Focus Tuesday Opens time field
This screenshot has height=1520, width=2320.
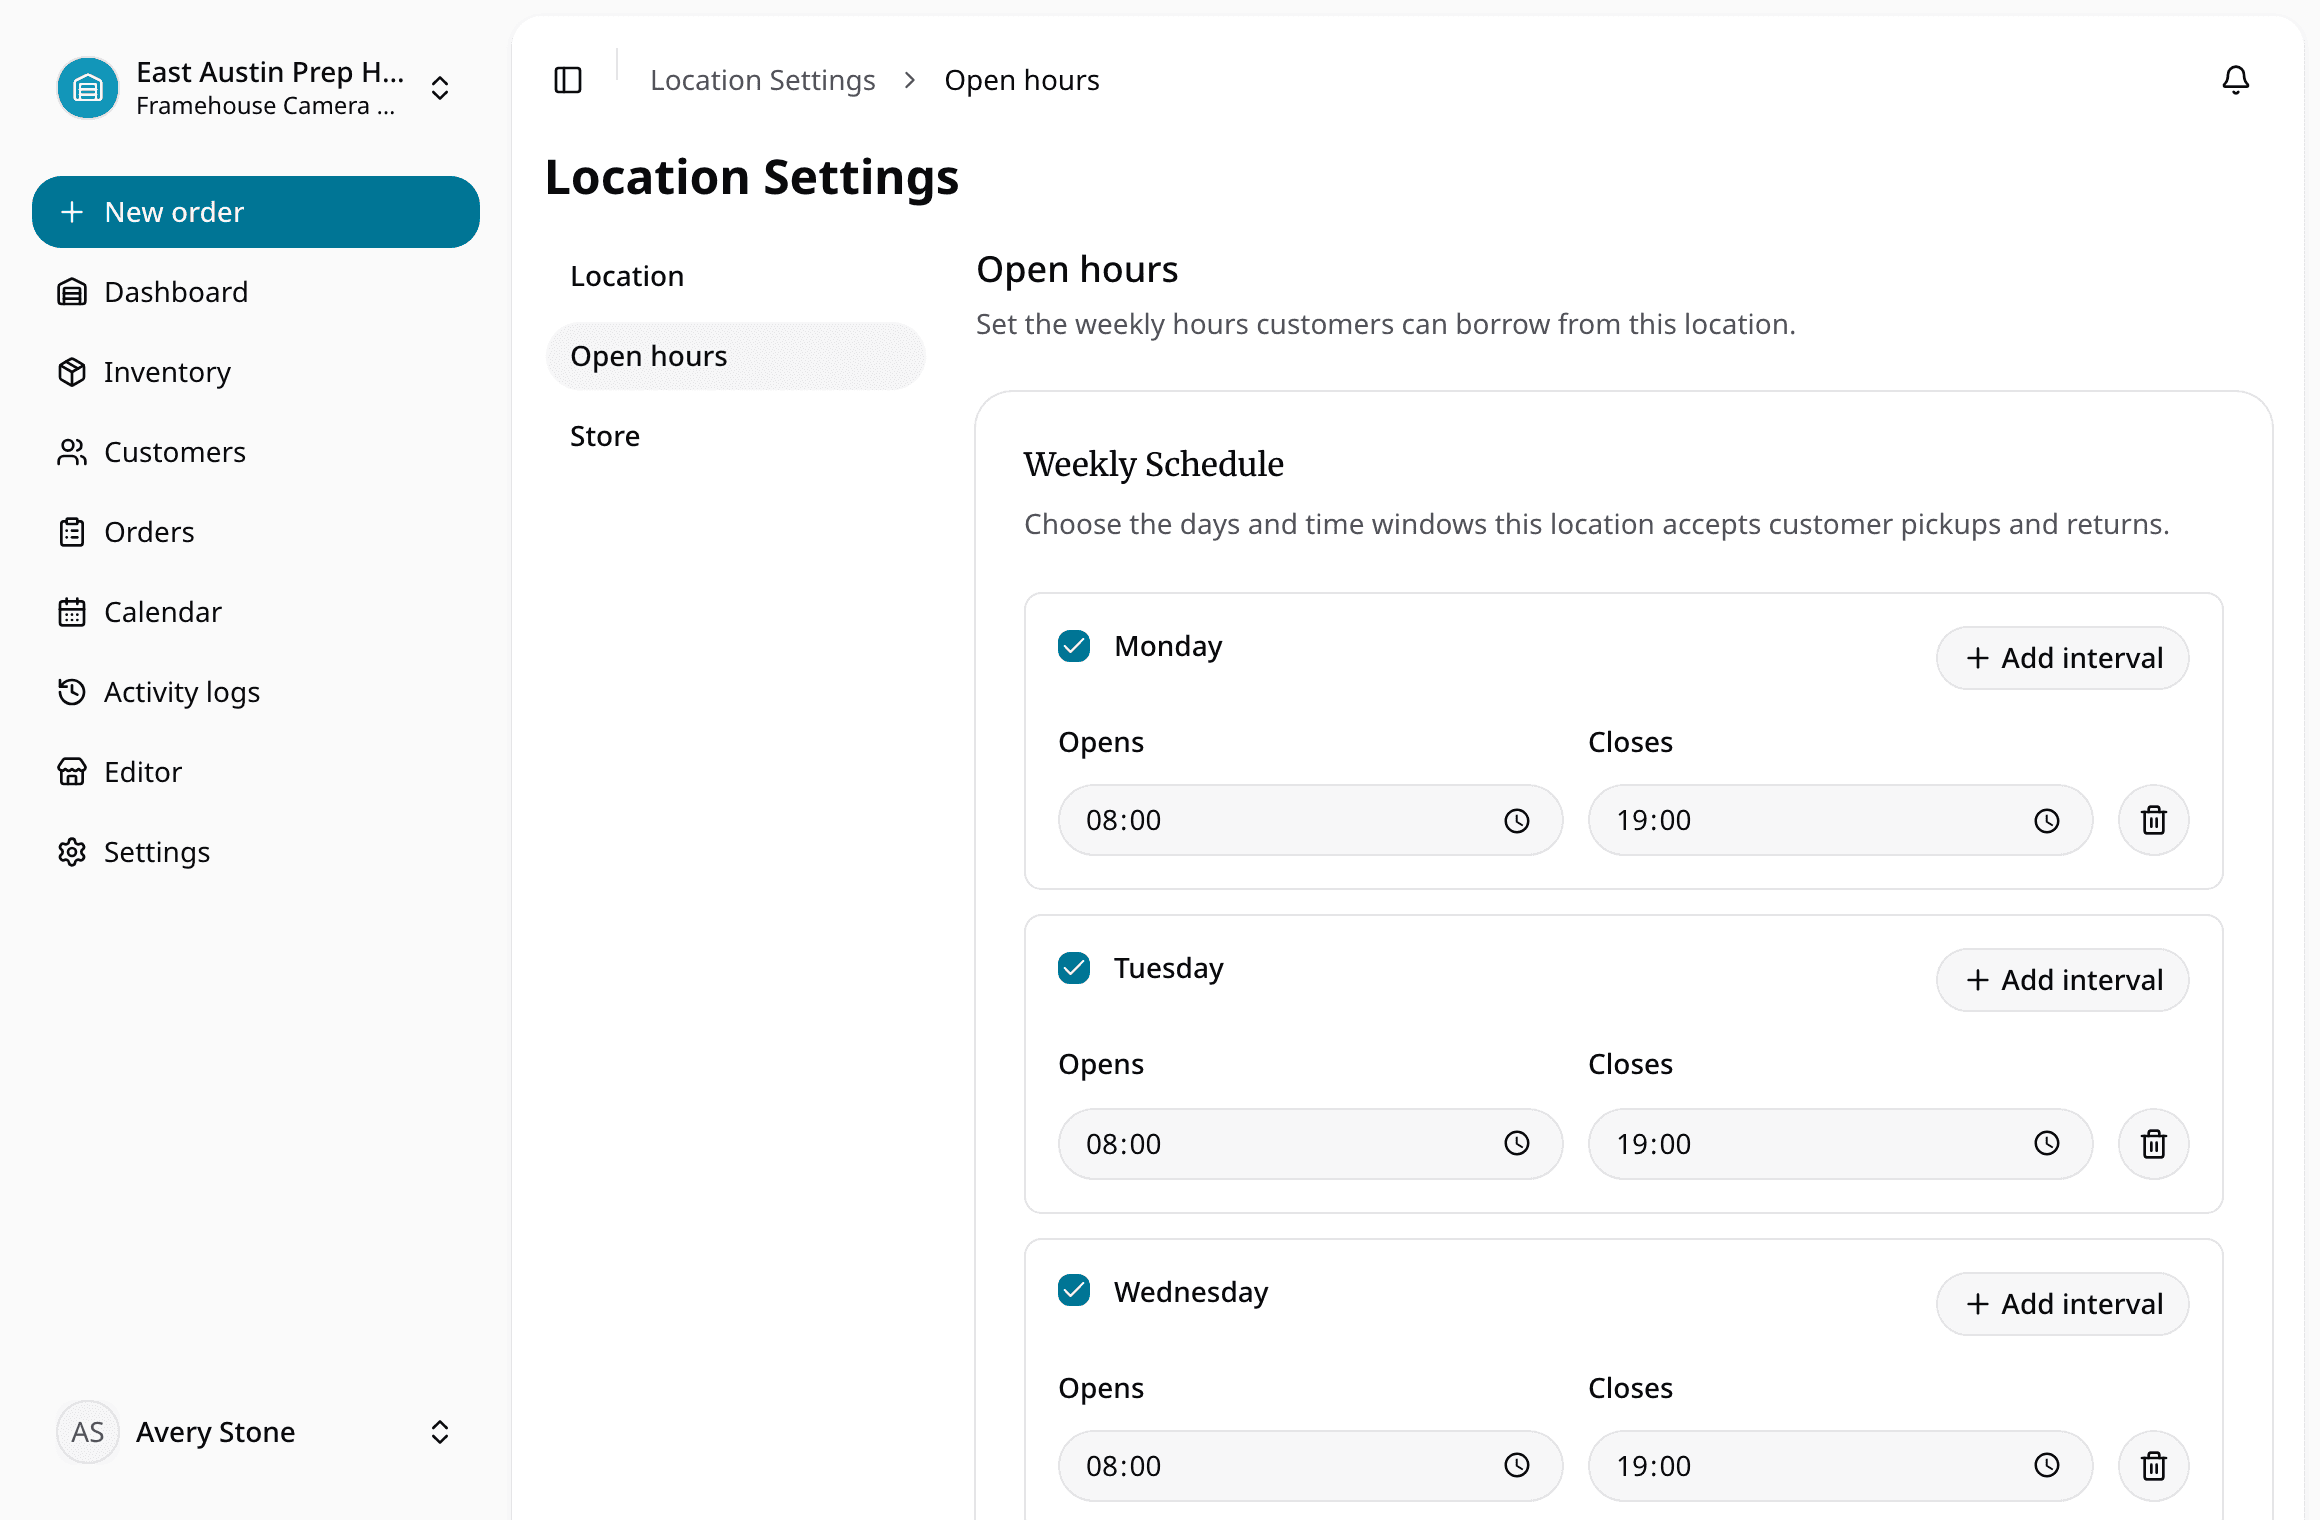[1311, 1144]
